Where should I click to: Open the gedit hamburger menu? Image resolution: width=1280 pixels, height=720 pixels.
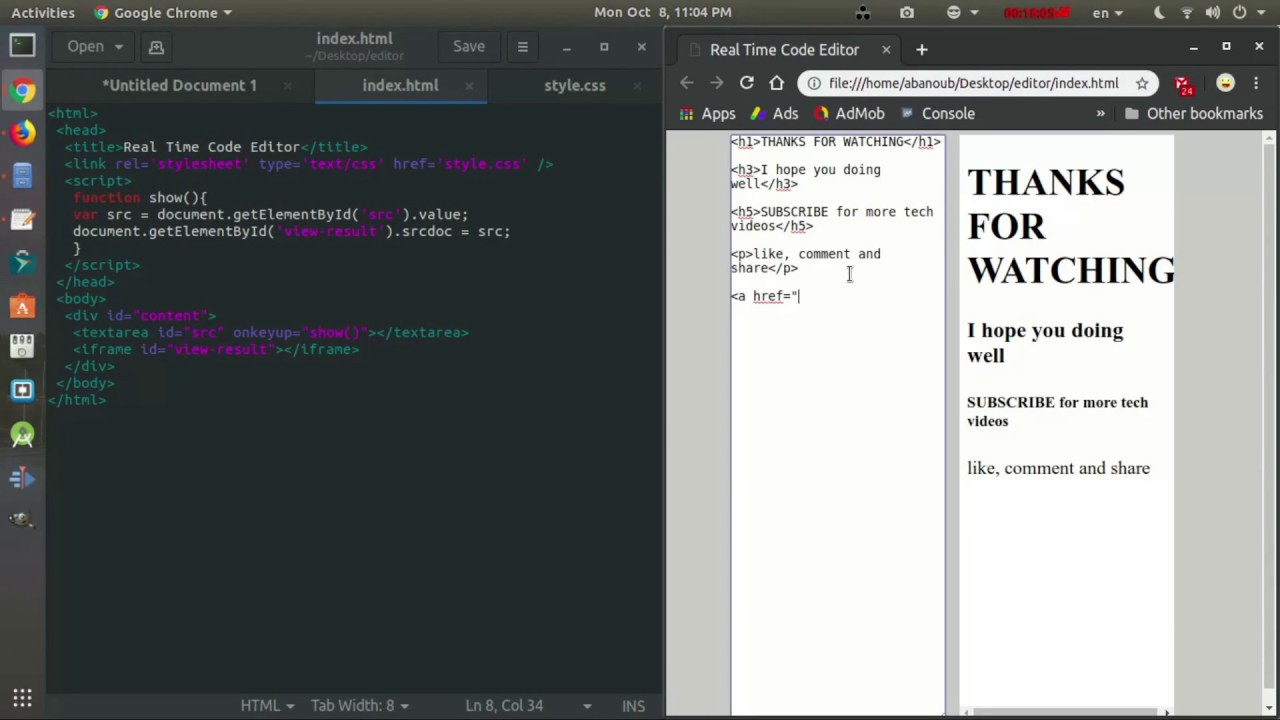click(522, 47)
